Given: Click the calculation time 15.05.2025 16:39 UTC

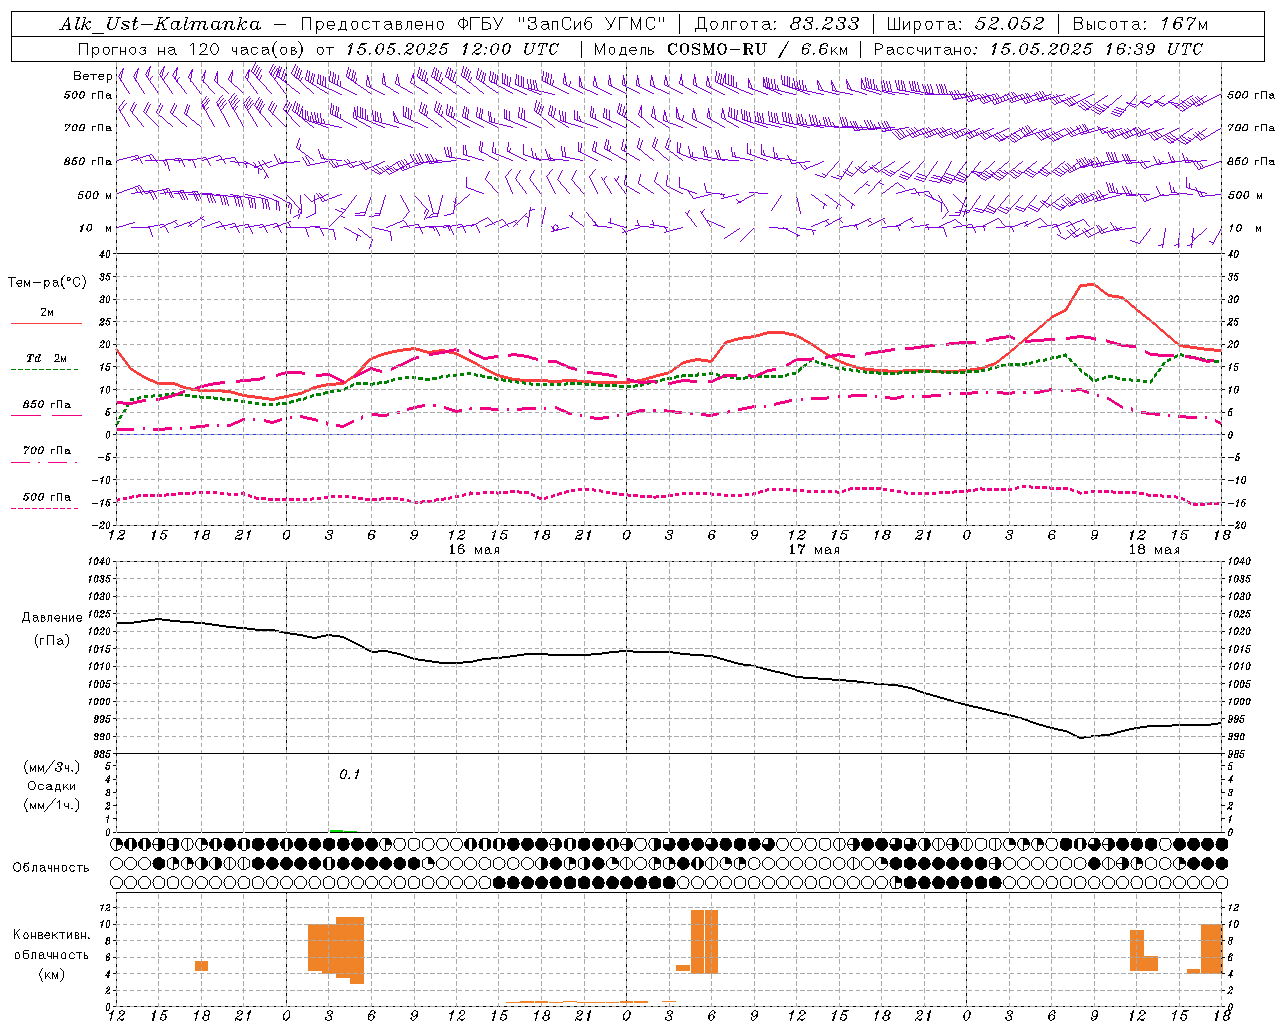Looking at the screenshot, I should pyautogui.click(x=1096, y=49).
